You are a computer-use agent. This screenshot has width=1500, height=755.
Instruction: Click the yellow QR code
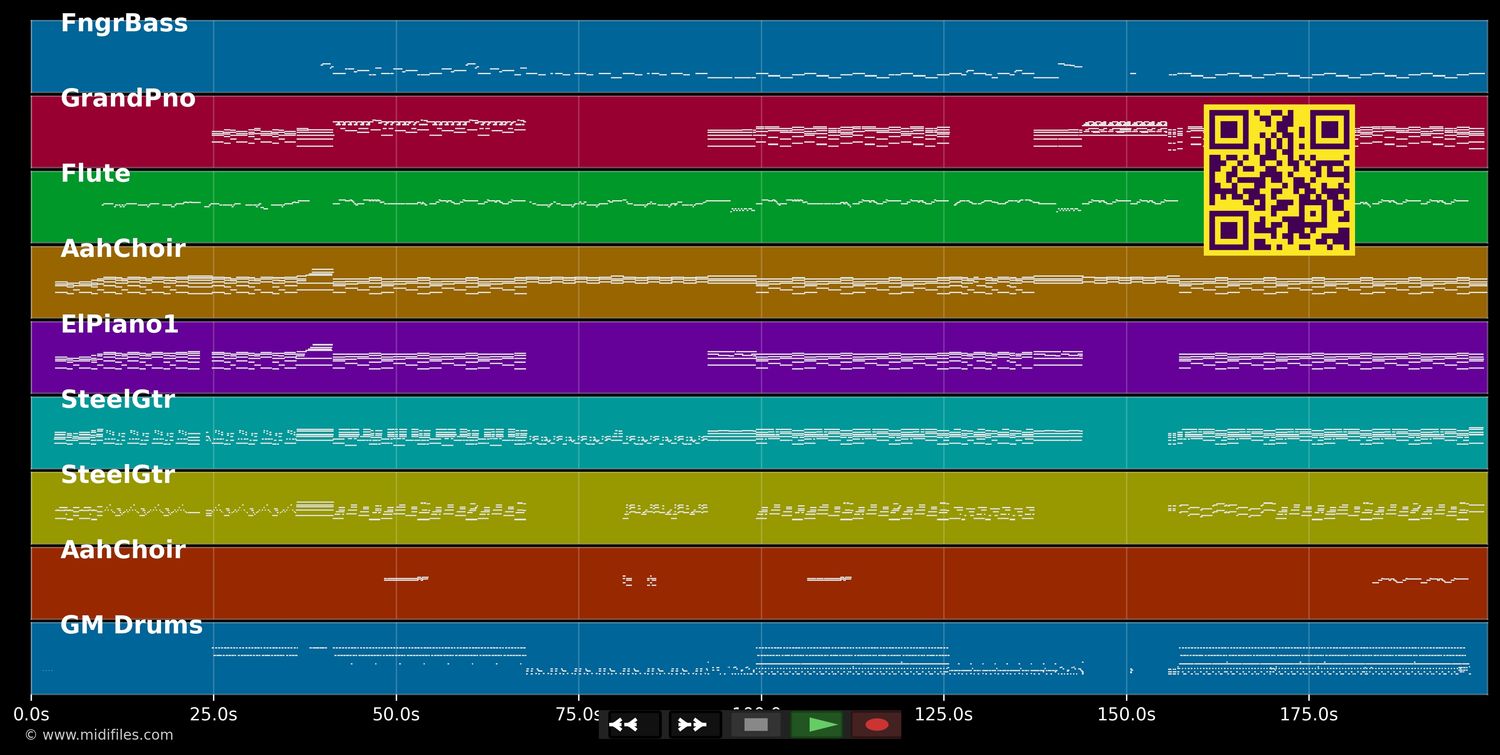coord(1279,180)
